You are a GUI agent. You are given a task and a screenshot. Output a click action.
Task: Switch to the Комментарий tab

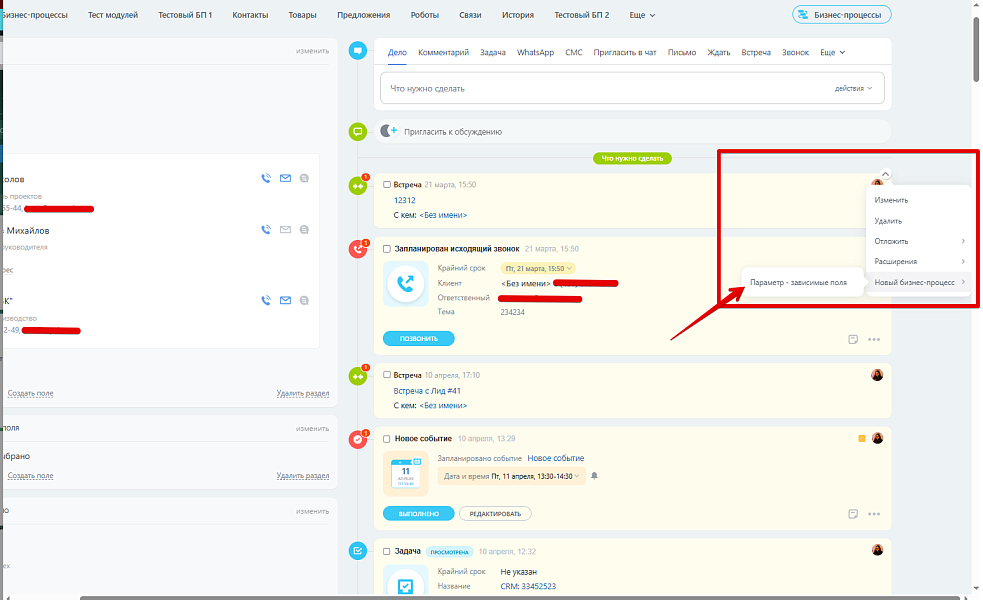coord(443,52)
